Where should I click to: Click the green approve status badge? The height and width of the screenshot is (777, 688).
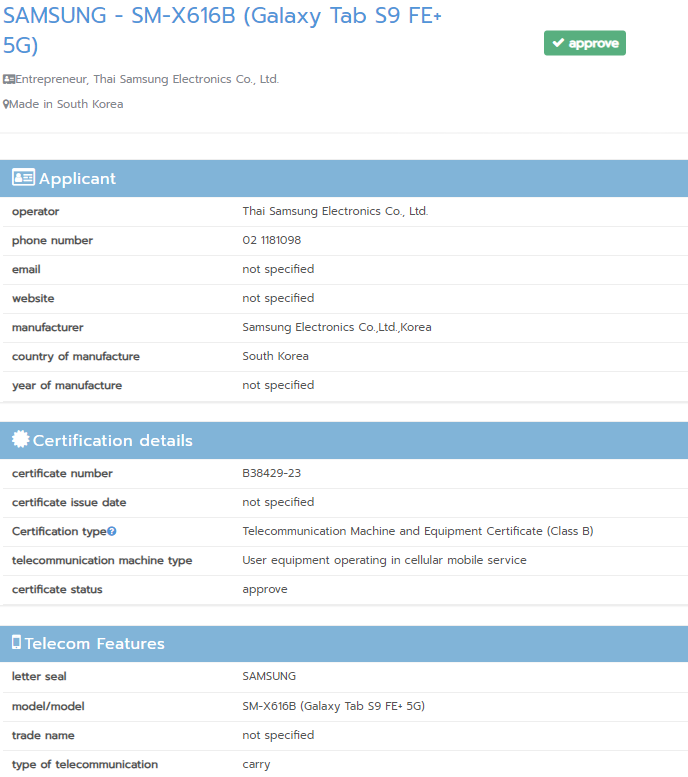[x=585, y=43]
